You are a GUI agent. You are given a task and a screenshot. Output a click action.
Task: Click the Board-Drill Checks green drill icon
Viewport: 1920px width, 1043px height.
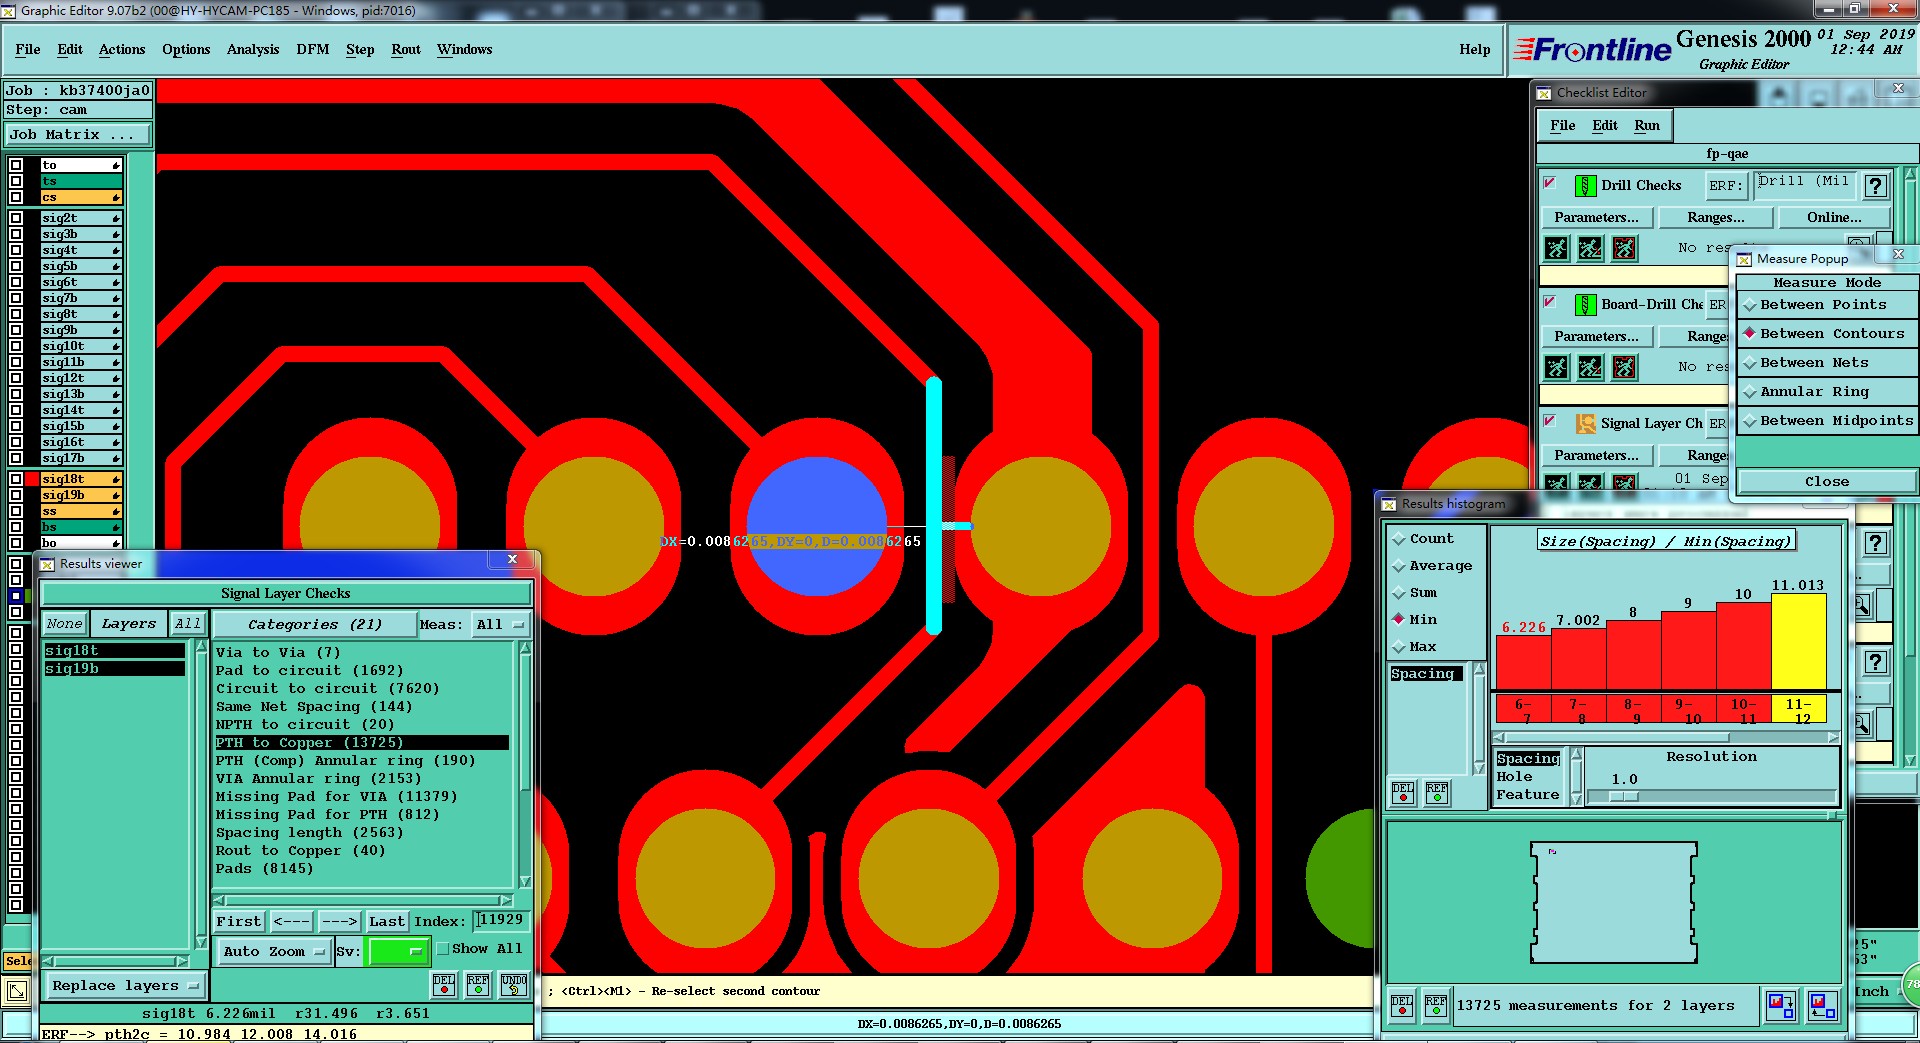click(1585, 305)
